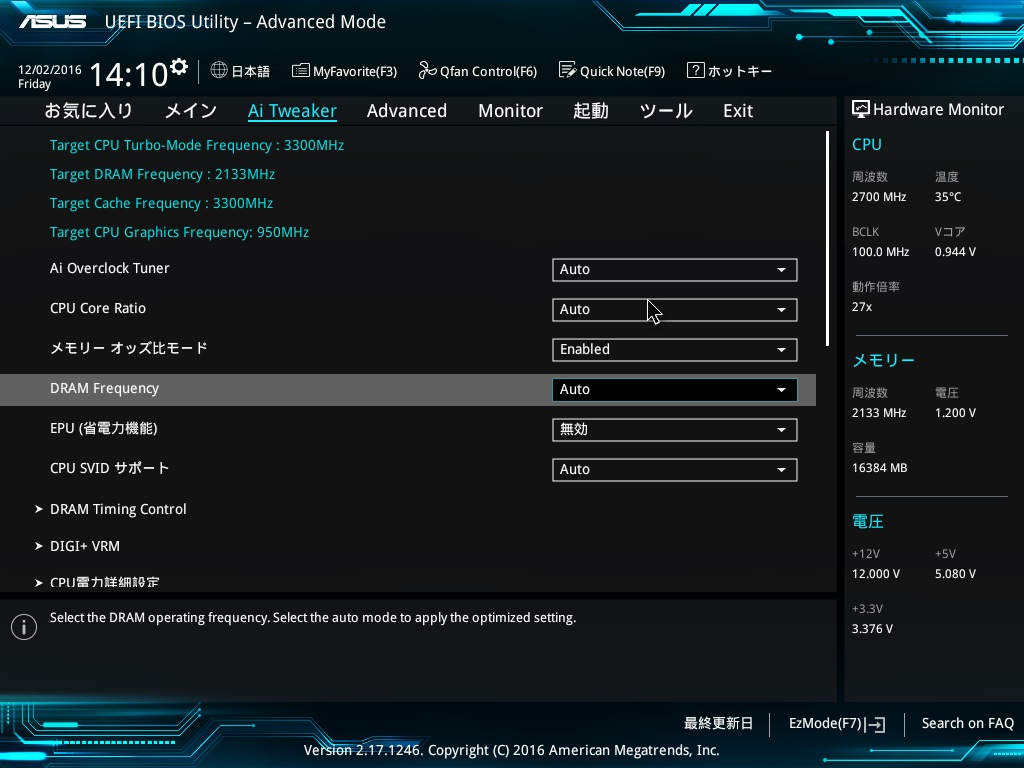This screenshot has height=768, width=1024.
Task: Switch to the メイン tab
Action: click(x=191, y=111)
